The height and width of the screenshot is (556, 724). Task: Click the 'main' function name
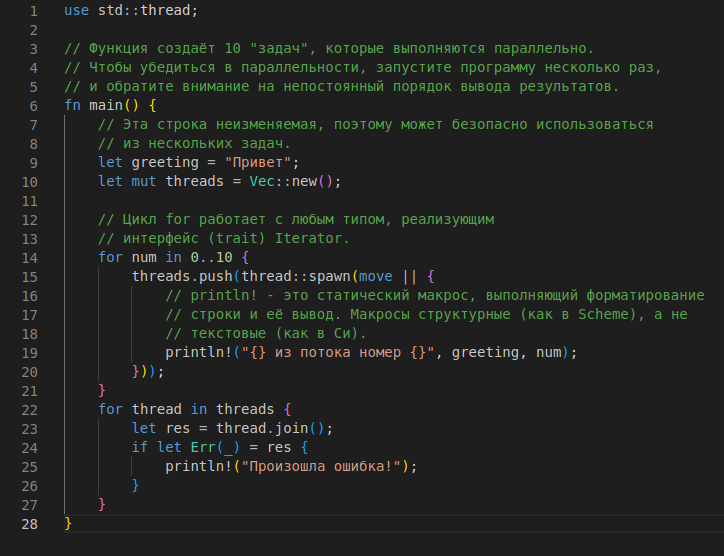point(106,105)
